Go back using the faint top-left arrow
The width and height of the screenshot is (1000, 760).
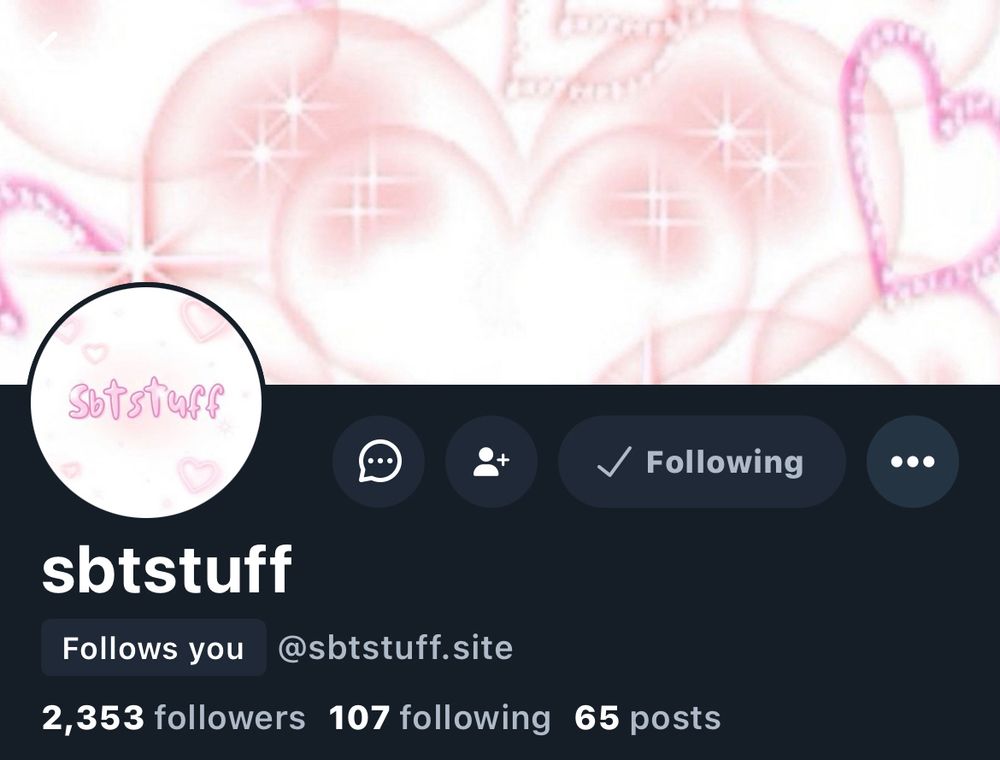[48, 42]
